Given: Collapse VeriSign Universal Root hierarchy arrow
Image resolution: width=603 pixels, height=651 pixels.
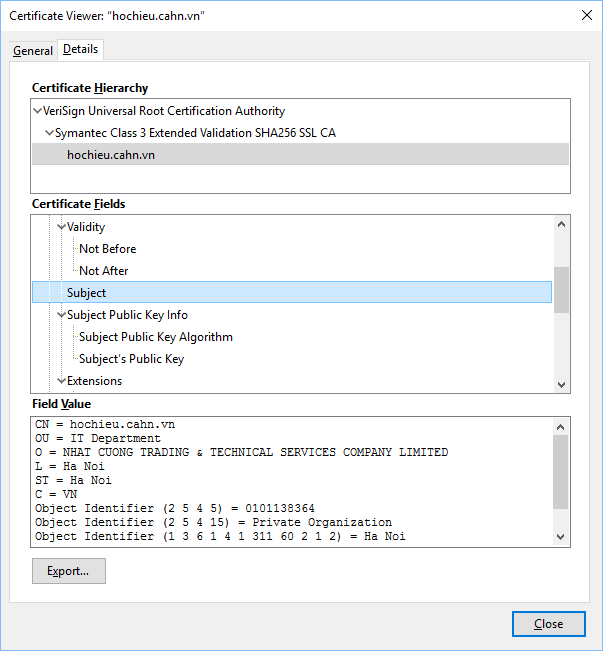Looking at the screenshot, I should (x=37, y=111).
